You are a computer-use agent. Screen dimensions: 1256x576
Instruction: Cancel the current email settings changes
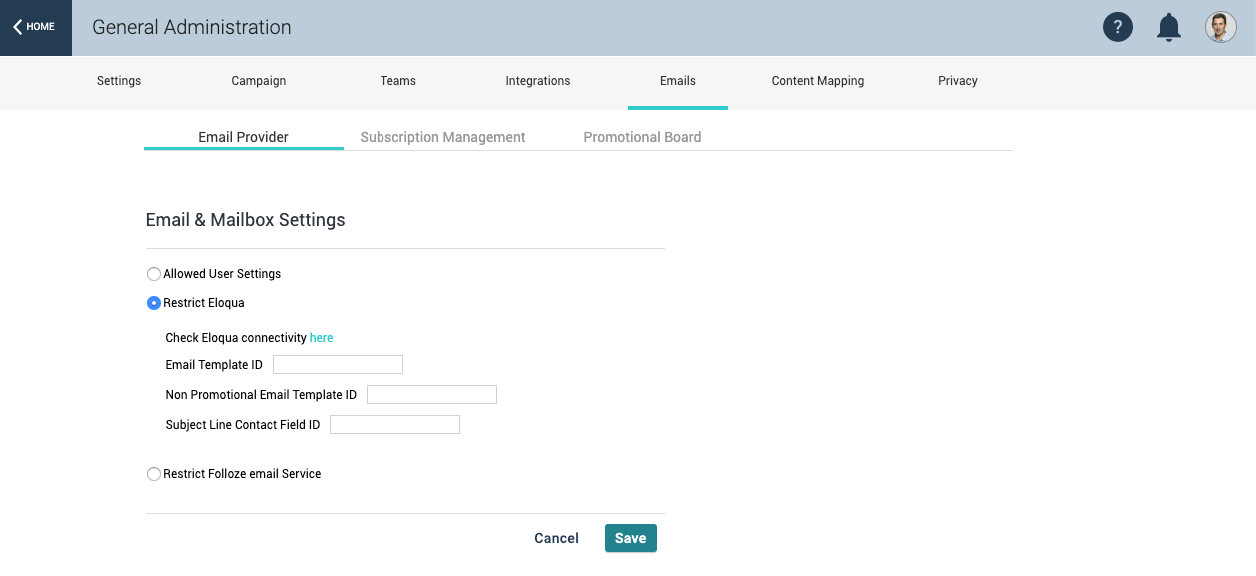click(x=556, y=538)
